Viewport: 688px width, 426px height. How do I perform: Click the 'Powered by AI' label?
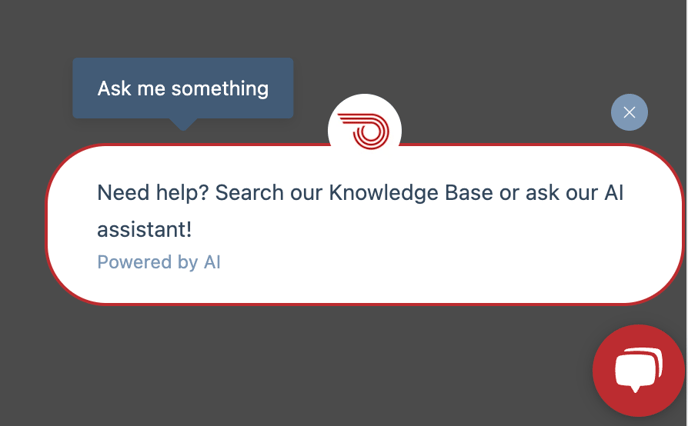pos(159,262)
